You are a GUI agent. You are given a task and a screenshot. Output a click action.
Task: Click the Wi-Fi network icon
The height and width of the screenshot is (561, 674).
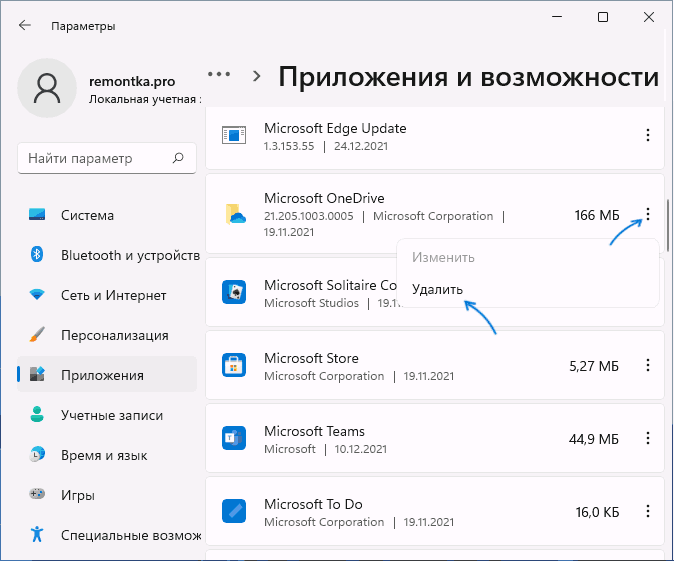[x=37, y=294]
